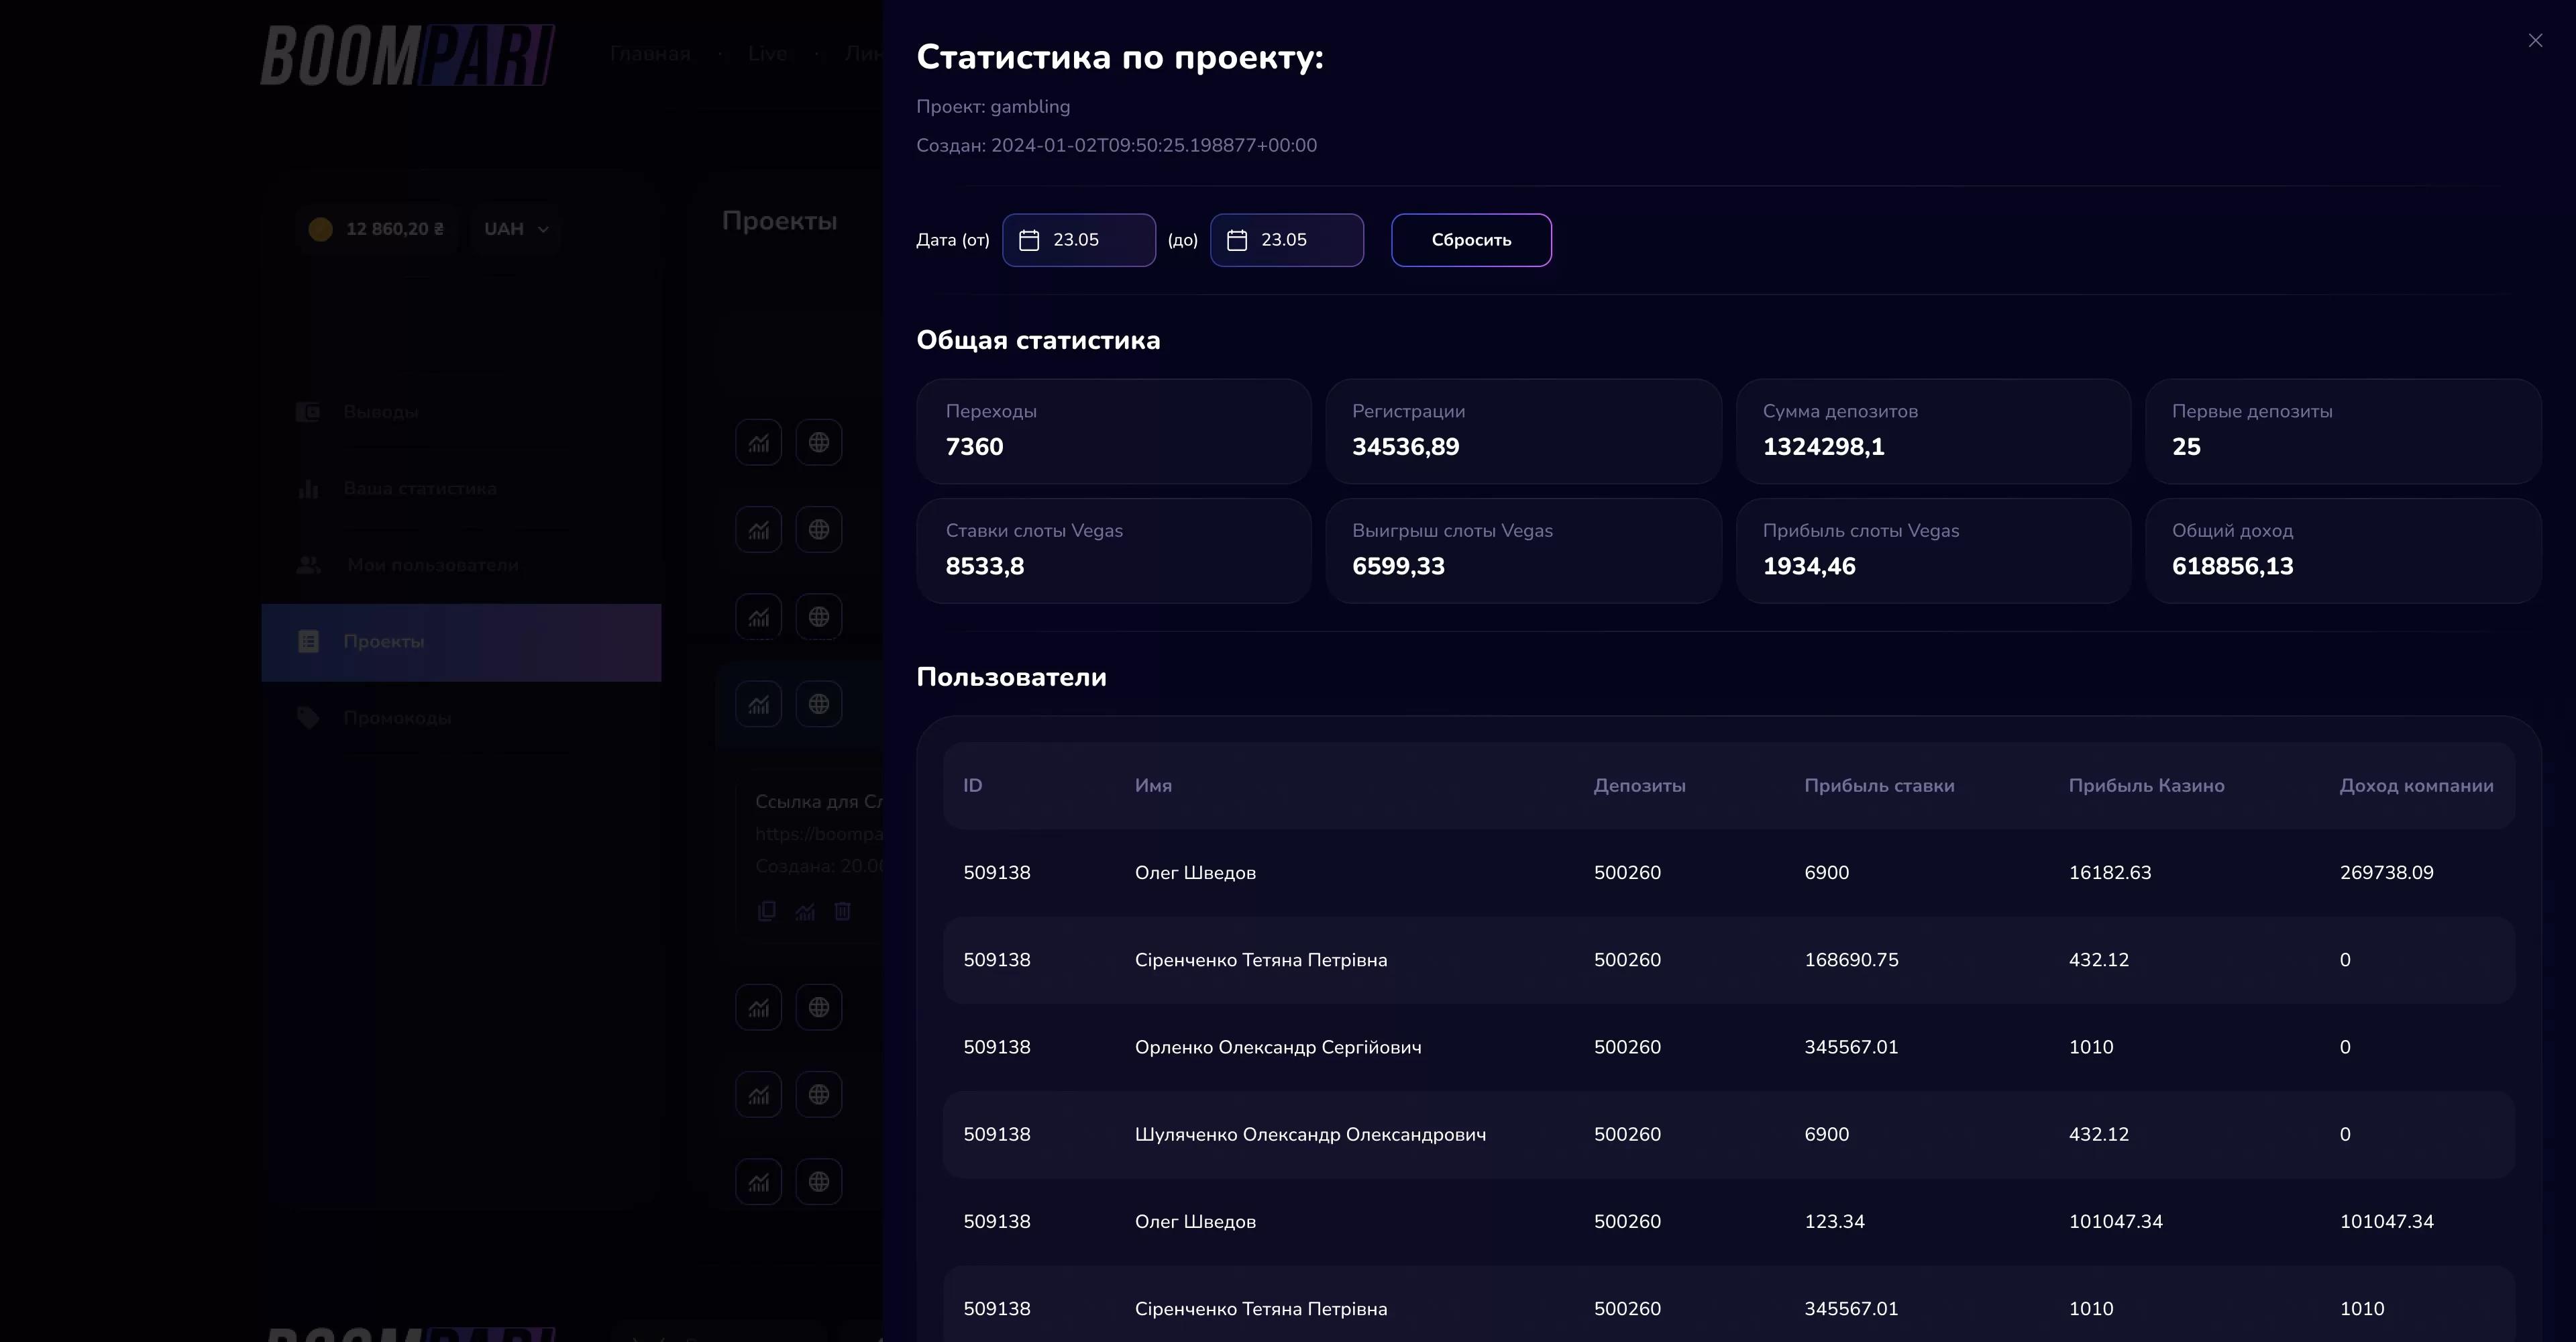The width and height of the screenshot is (2576, 1342).
Task: Click the trash delete icon under the link
Action: [x=843, y=911]
